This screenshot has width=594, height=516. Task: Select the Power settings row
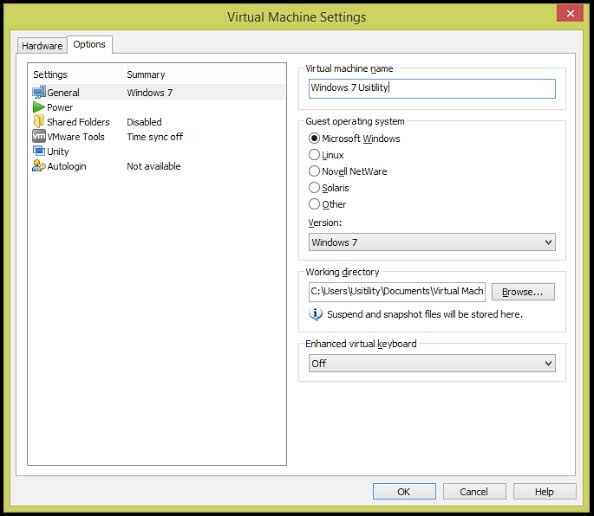(x=157, y=107)
